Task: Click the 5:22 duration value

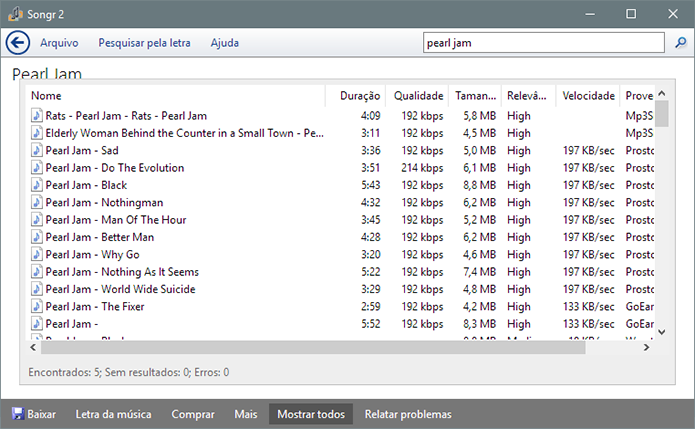Action: [371, 272]
